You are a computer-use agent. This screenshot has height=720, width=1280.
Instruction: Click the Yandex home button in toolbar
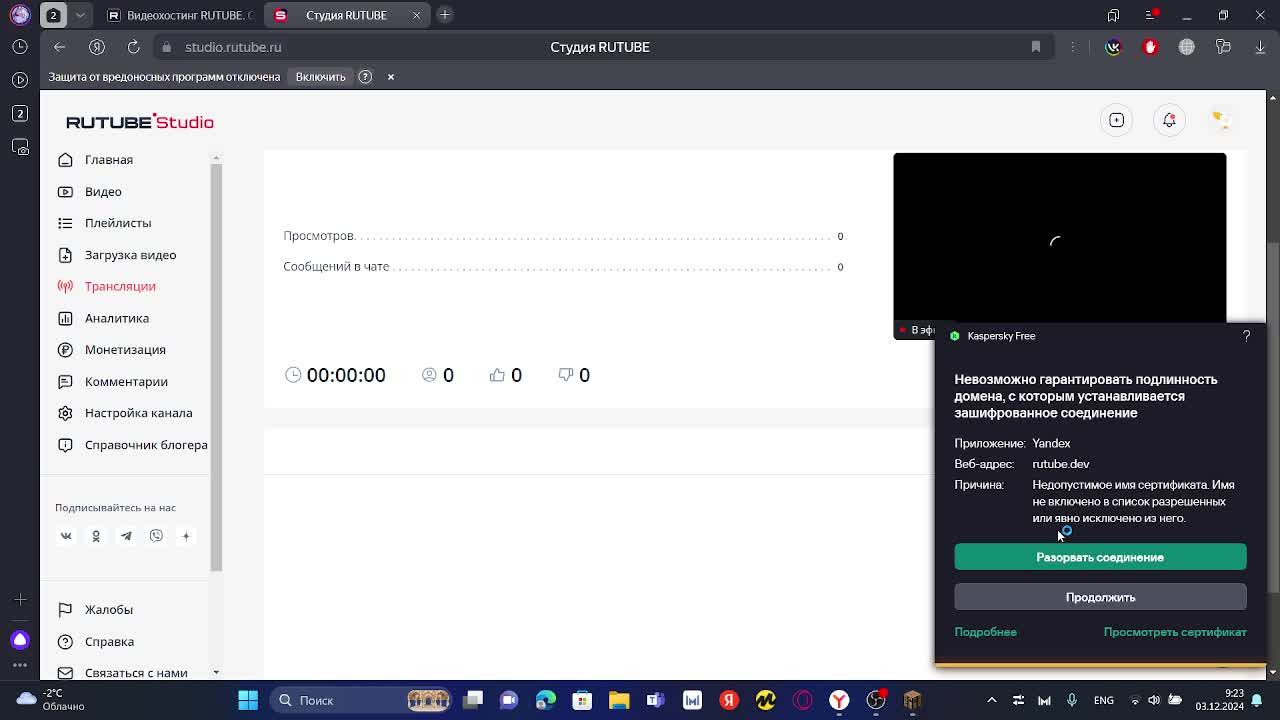tap(97, 47)
